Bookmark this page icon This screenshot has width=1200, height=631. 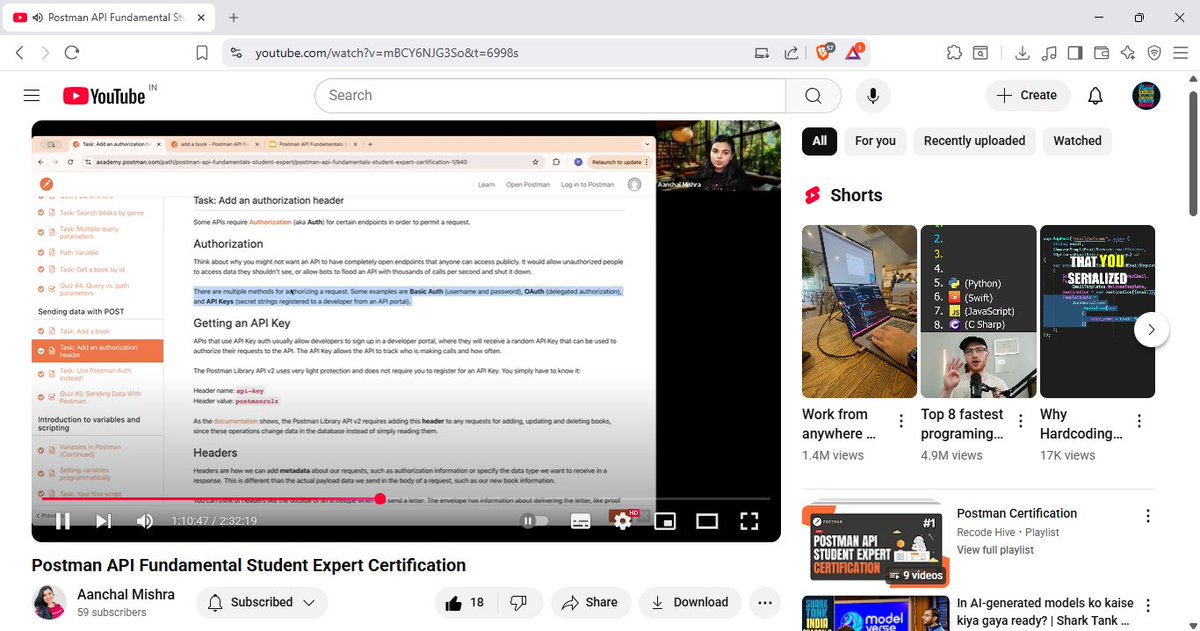202,53
